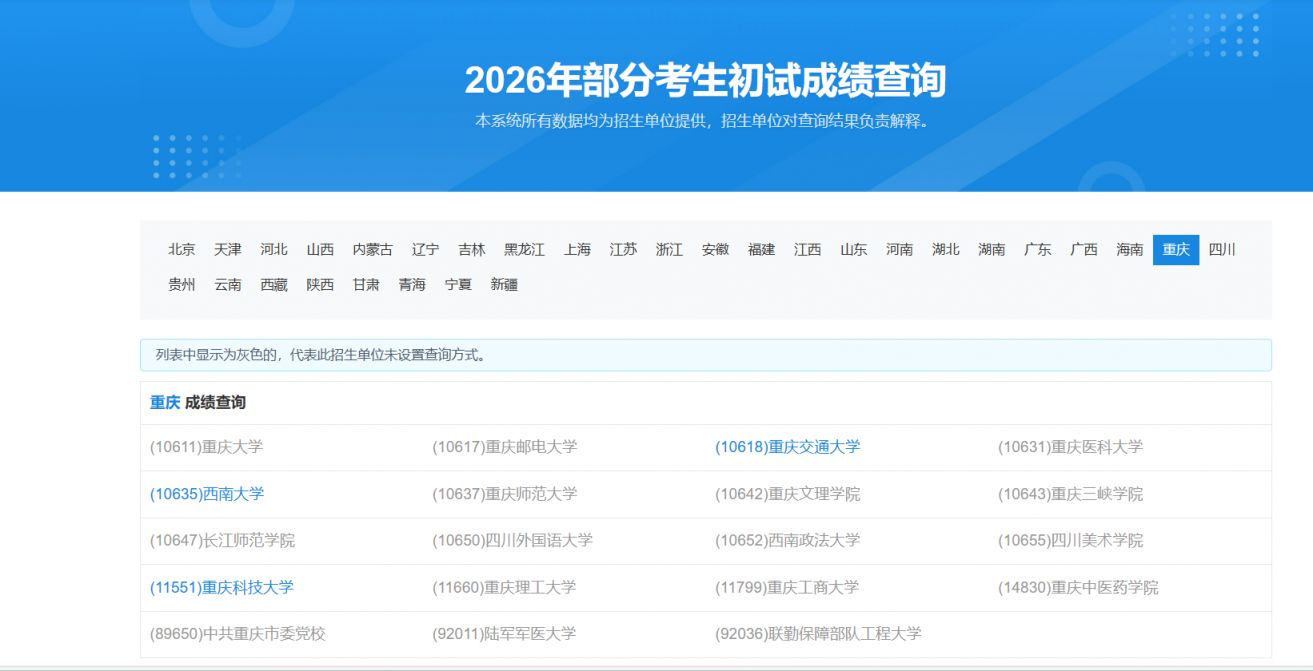The width and height of the screenshot is (1313, 671).
Task: Click the grayed (10655)四川美术学院 entry
Action: pyautogui.click(x=1070, y=540)
